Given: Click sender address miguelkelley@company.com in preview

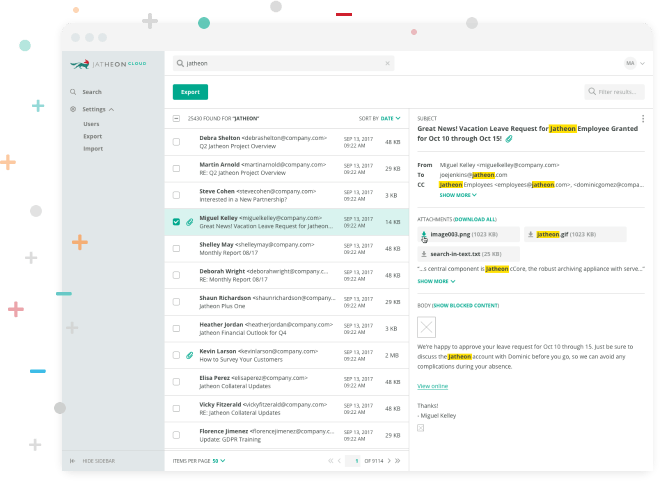Looking at the screenshot, I should point(518,165).
